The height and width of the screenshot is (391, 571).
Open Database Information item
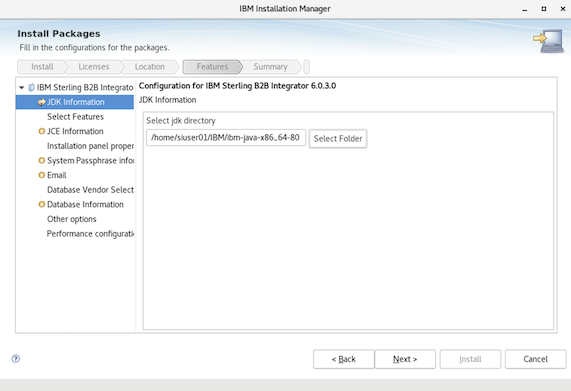(85, 204)
